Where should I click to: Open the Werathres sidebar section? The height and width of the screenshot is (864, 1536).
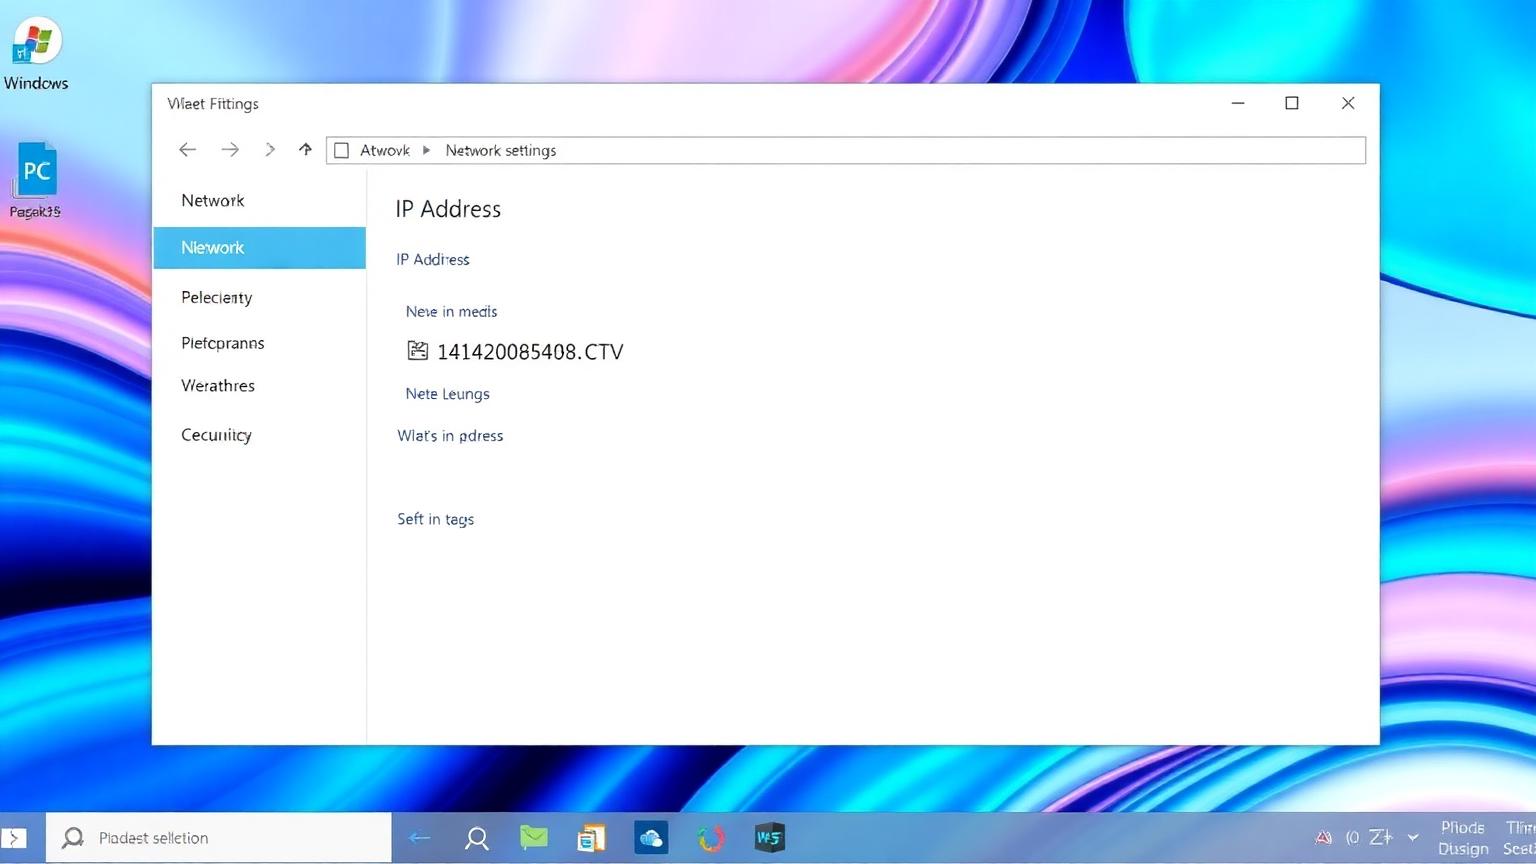tap(218, 386)
